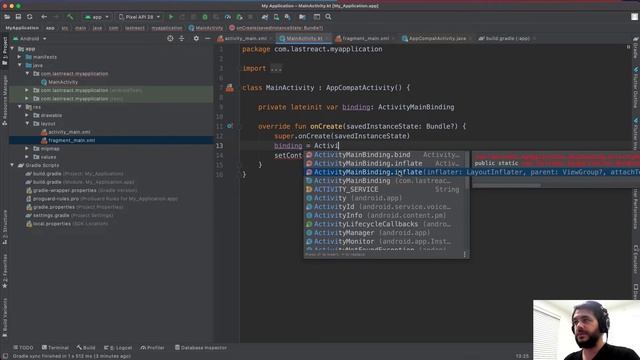Image resolution: width=640 pixels, height=360 pixels.
Task: Open the Android project view dropdown
Action: [x=29, y=38]
